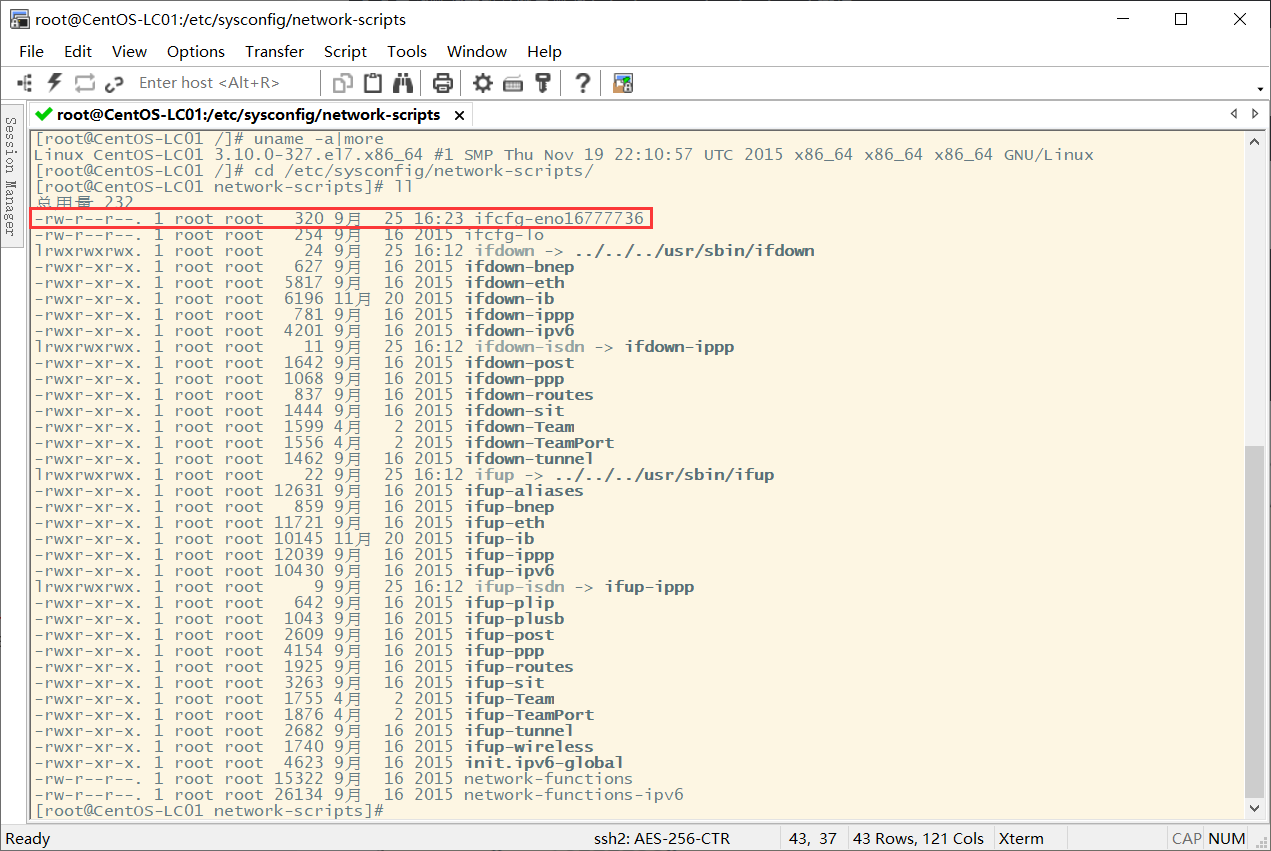This screenshot has height=851, width=1271.
Task: Close the root@CentOS-LC01 session tab
Action: point(460,115)
